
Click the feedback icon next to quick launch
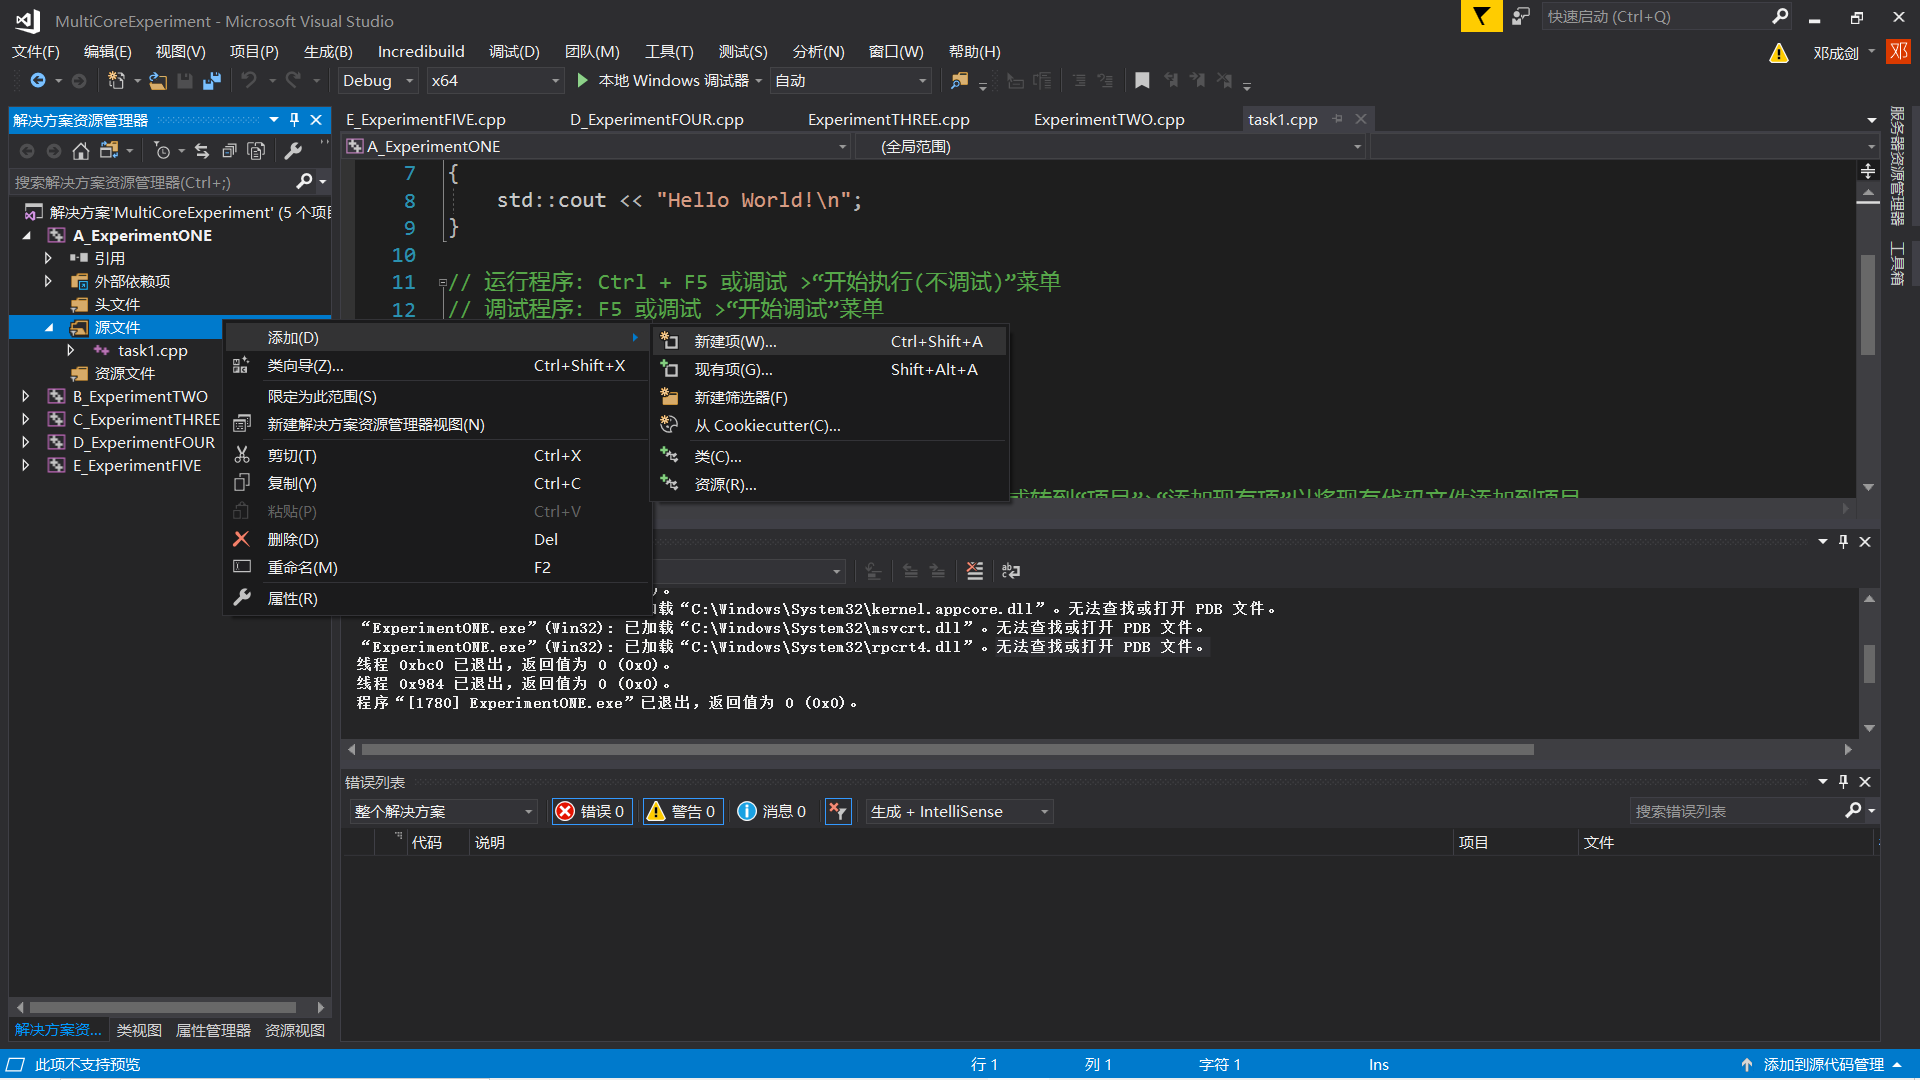[x=1521, y=16]
